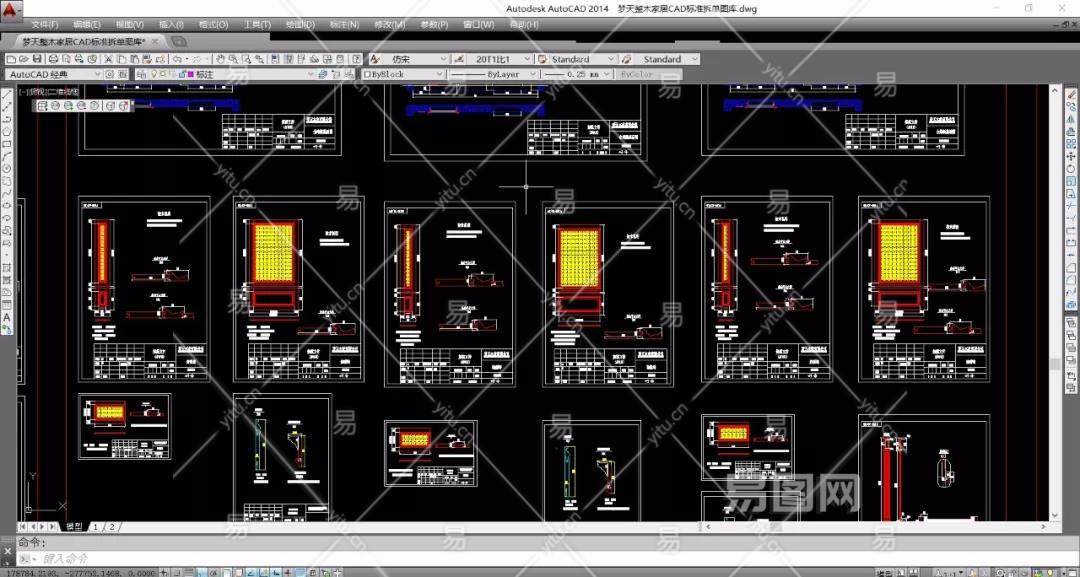Click the Open file icon
This screenshot has width=1080, height=577.
pyautogui.click(x=23, y=59)
